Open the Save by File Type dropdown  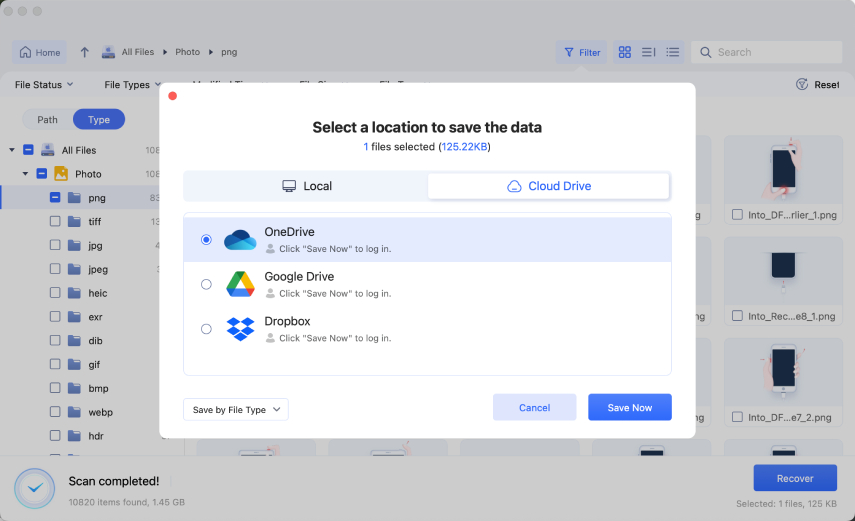click(235, 409)
